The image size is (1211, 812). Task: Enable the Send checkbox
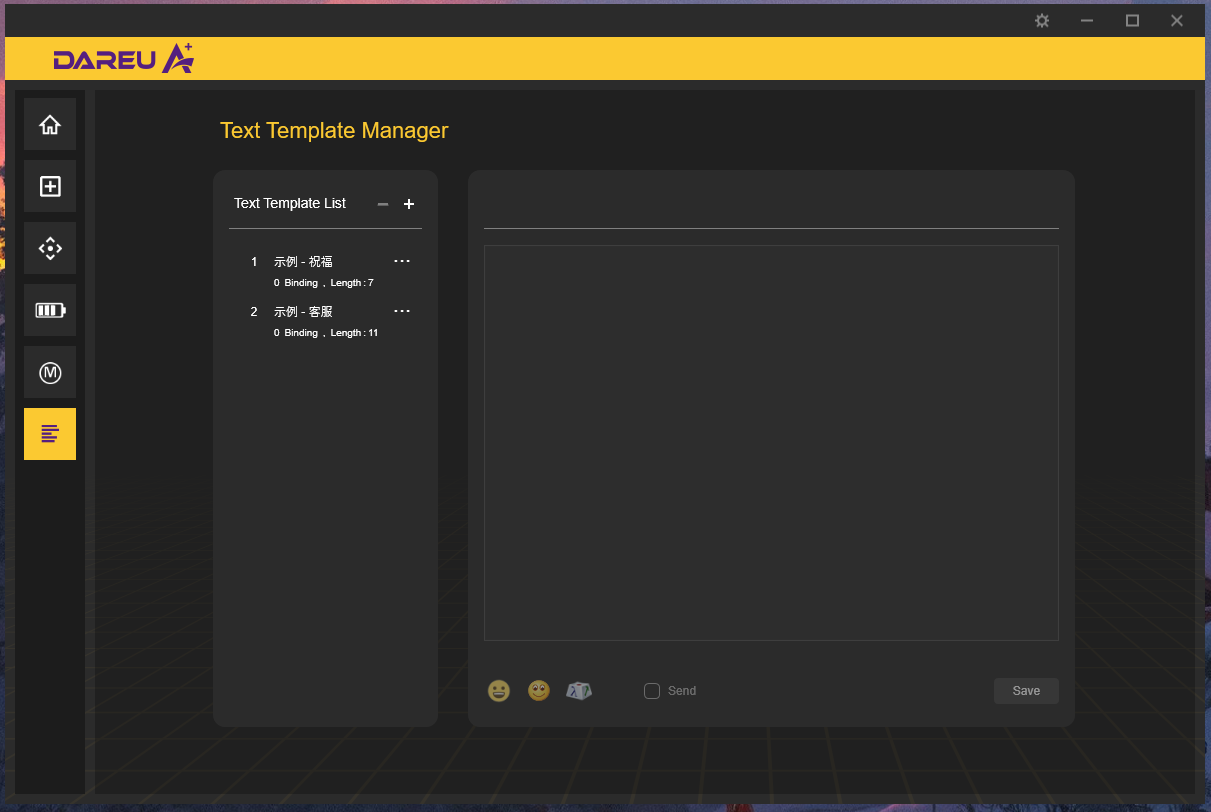pyautogui.click(x=652, y=691)
